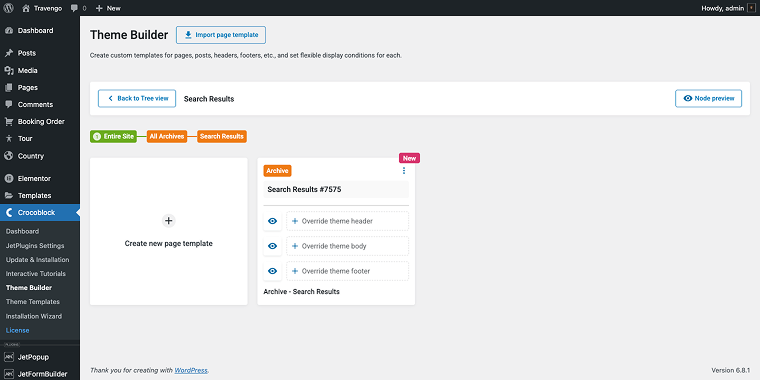Open Interactive Tutorials submenu
Viewport: 760px width, 380px height.
tap(35, 274)
